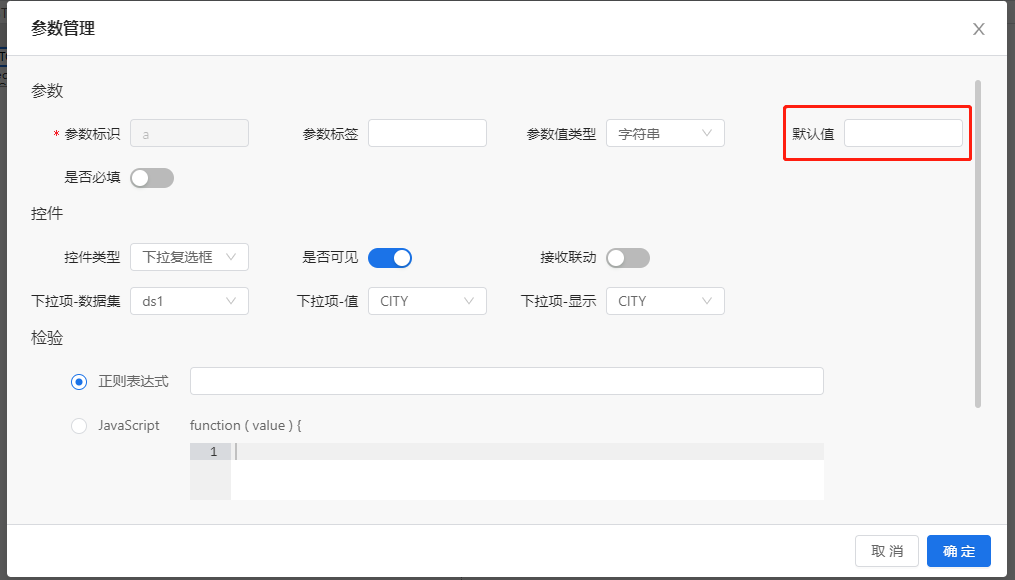Open the 参数值类型 dropdown showing 字符串
The width and height of the screenshot is (1015, 580).
tap(665, 133)
